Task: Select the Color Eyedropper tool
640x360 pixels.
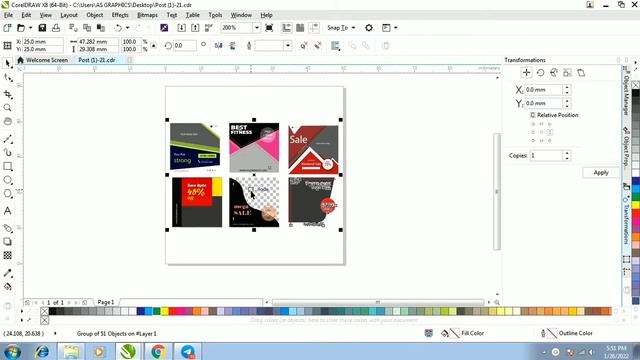Action: point(7,273)
